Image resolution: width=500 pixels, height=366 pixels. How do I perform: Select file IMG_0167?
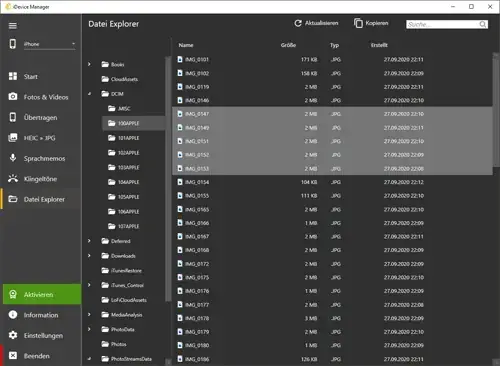click(332, 237)
